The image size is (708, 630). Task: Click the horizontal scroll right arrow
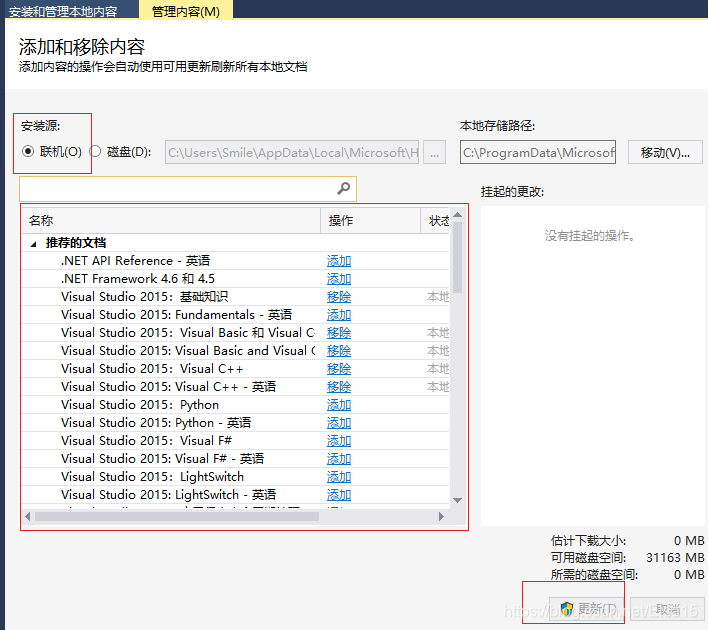tap(441, 516)
